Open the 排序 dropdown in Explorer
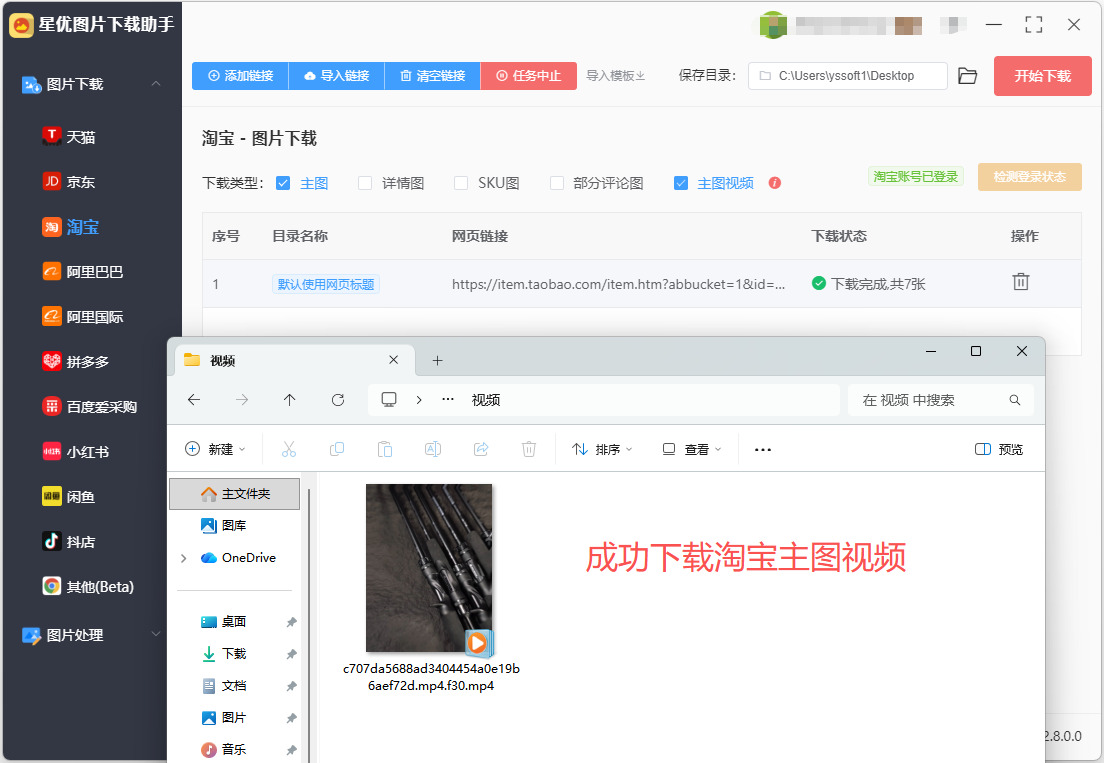 coord(602,449)
